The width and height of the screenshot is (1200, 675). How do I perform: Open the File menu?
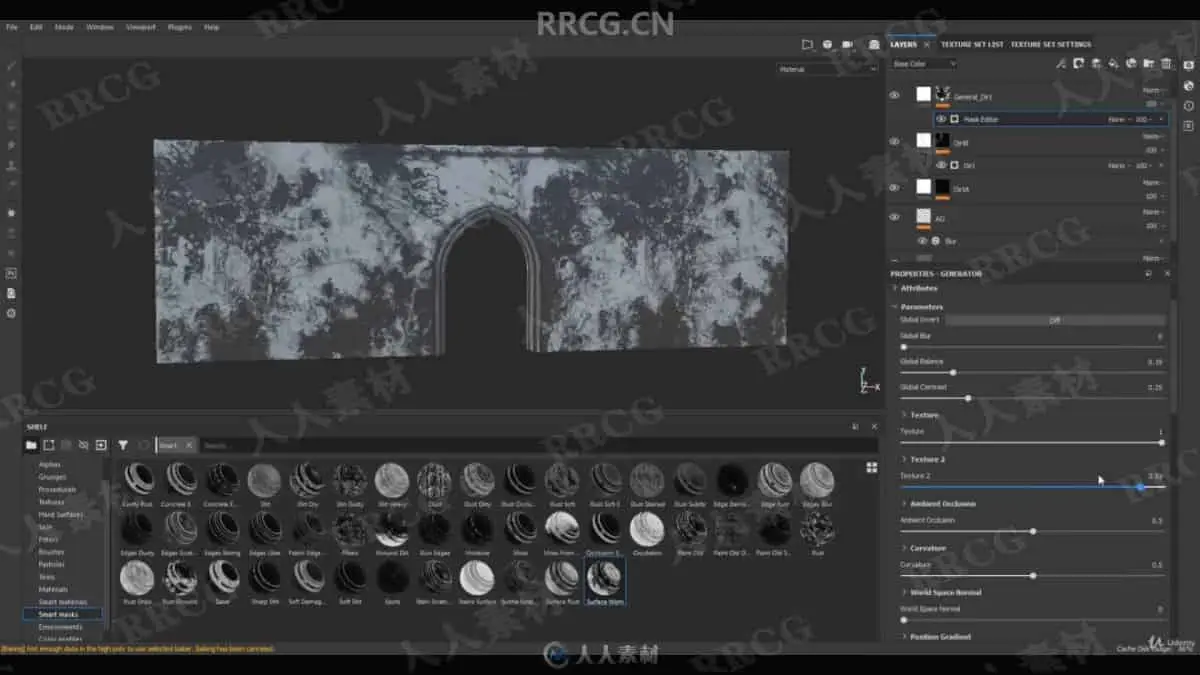12,27
